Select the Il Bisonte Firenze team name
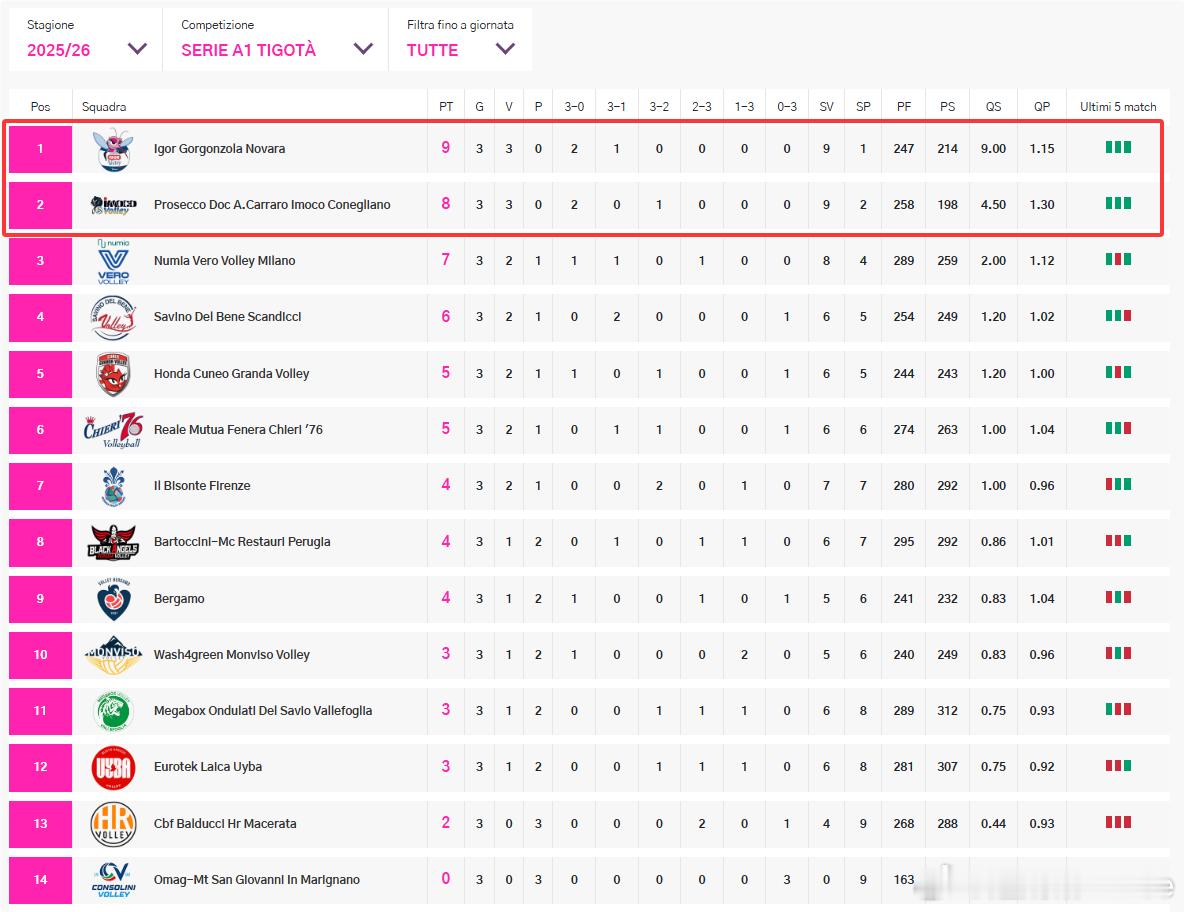1184x912 pixels. pyautogui.click(x=202, y=485)
